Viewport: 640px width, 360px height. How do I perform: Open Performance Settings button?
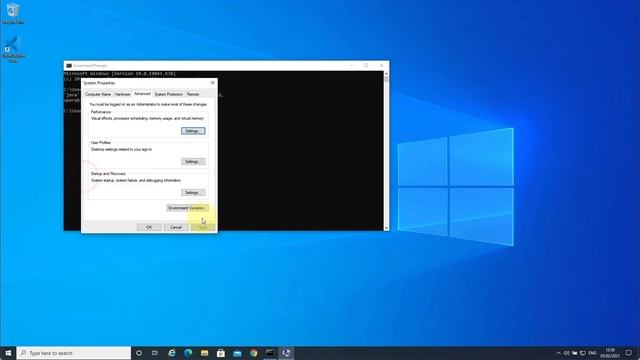[x=193, y=131]
